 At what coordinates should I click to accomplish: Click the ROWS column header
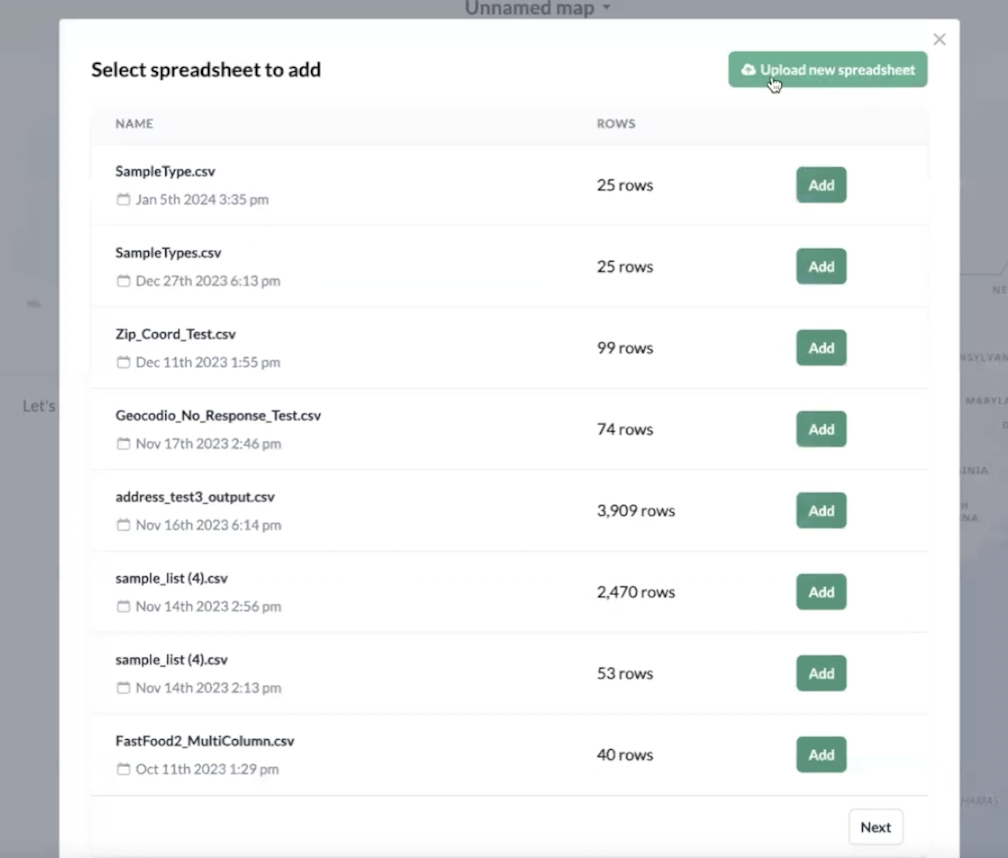pyautogui.click(x=616, y=124)
